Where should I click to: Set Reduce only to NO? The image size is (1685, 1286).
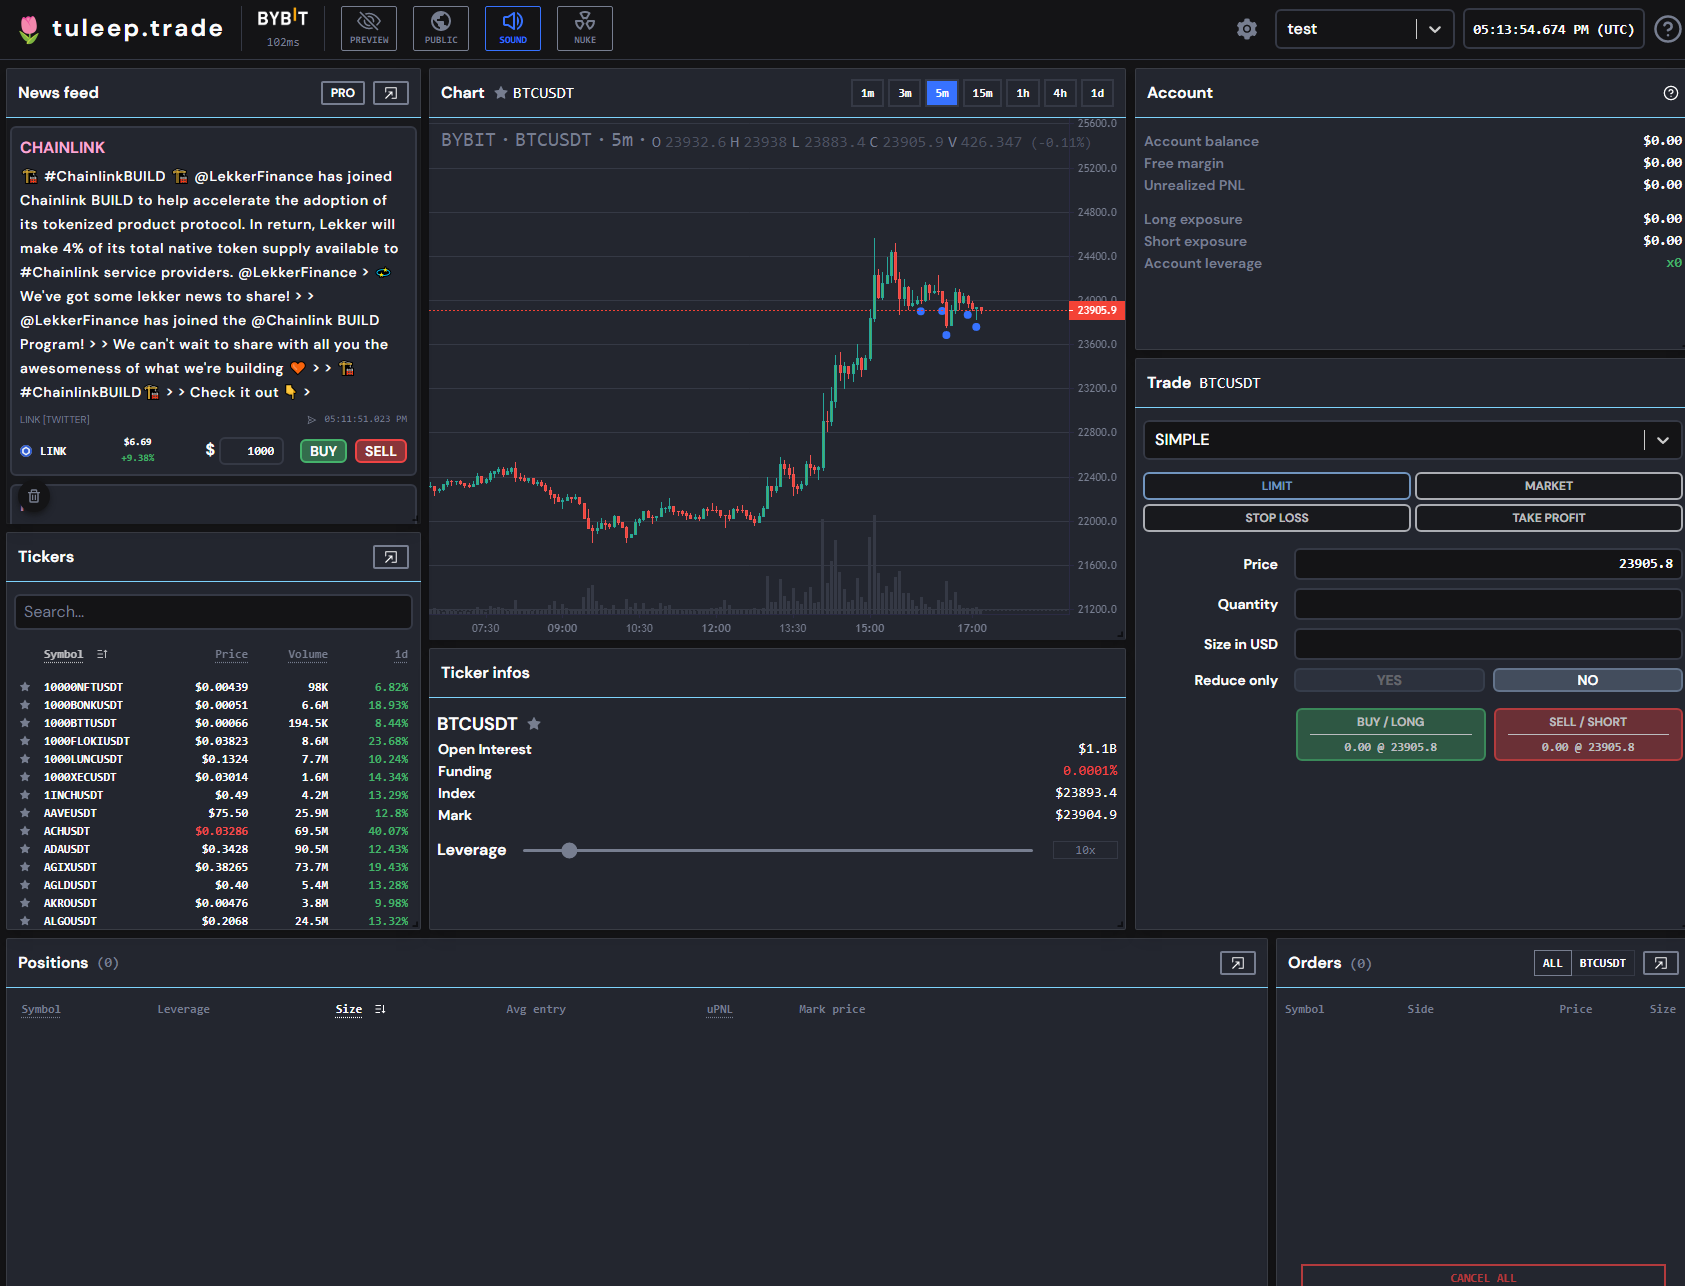(x=1588, y=680)
